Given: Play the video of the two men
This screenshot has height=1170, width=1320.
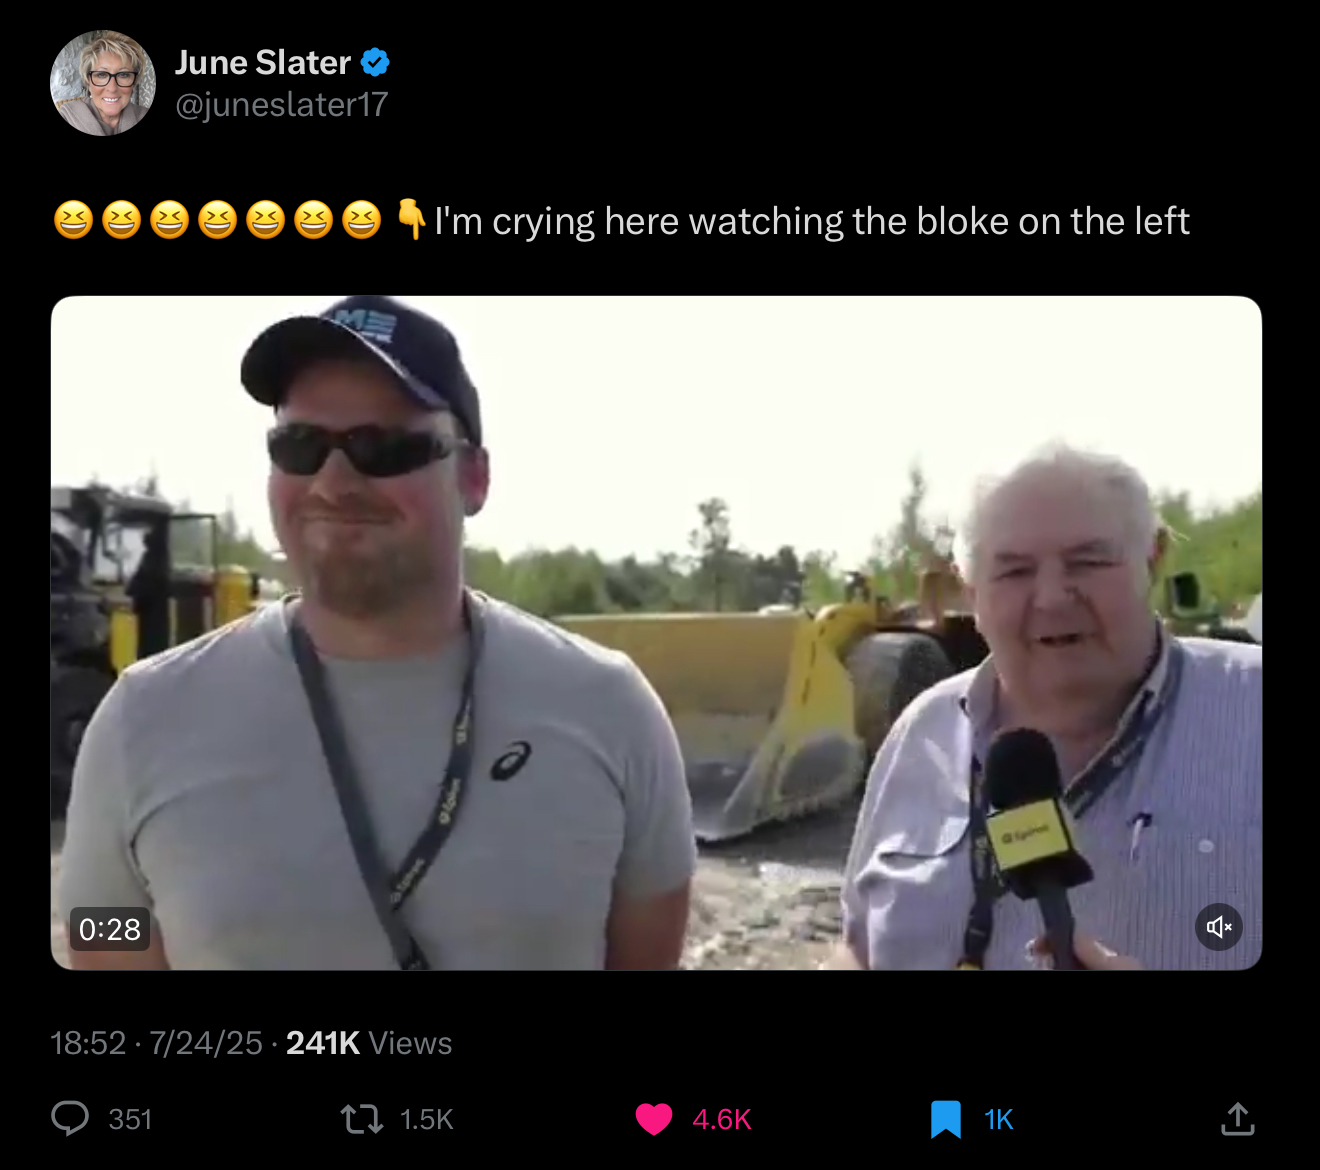Looking at the screenshot, I should 656,633.
